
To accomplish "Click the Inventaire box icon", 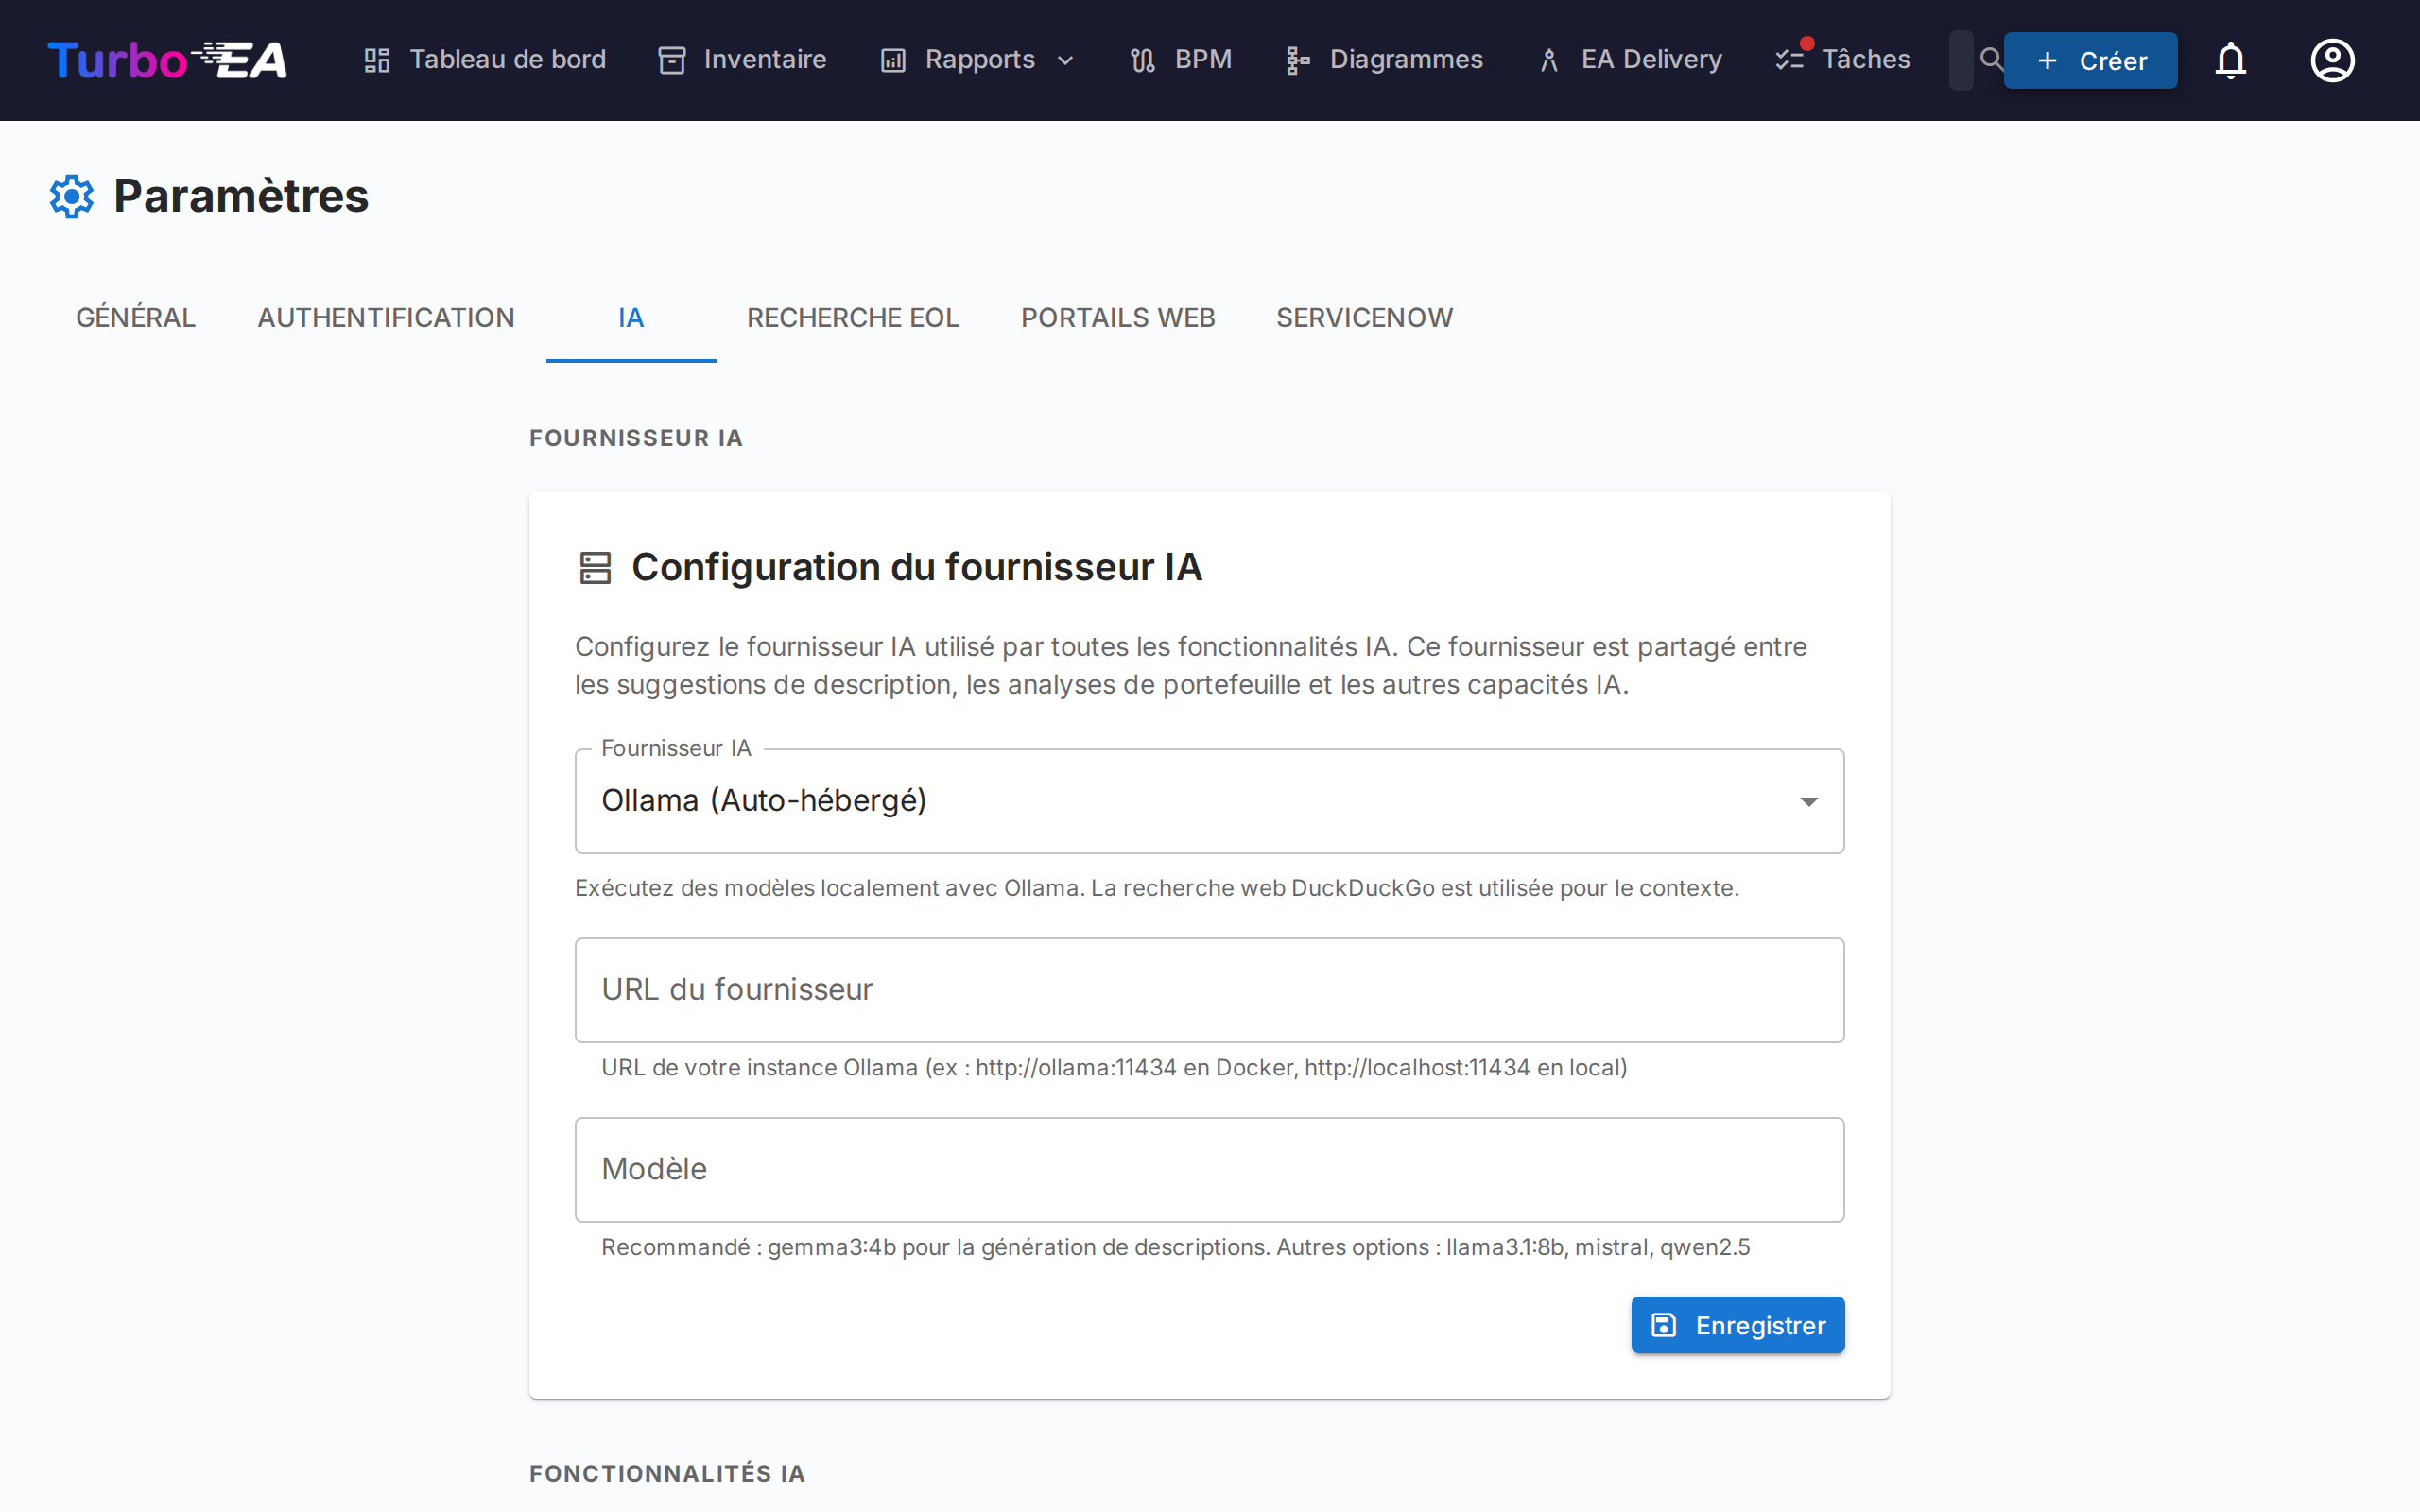I will (671, 59).
